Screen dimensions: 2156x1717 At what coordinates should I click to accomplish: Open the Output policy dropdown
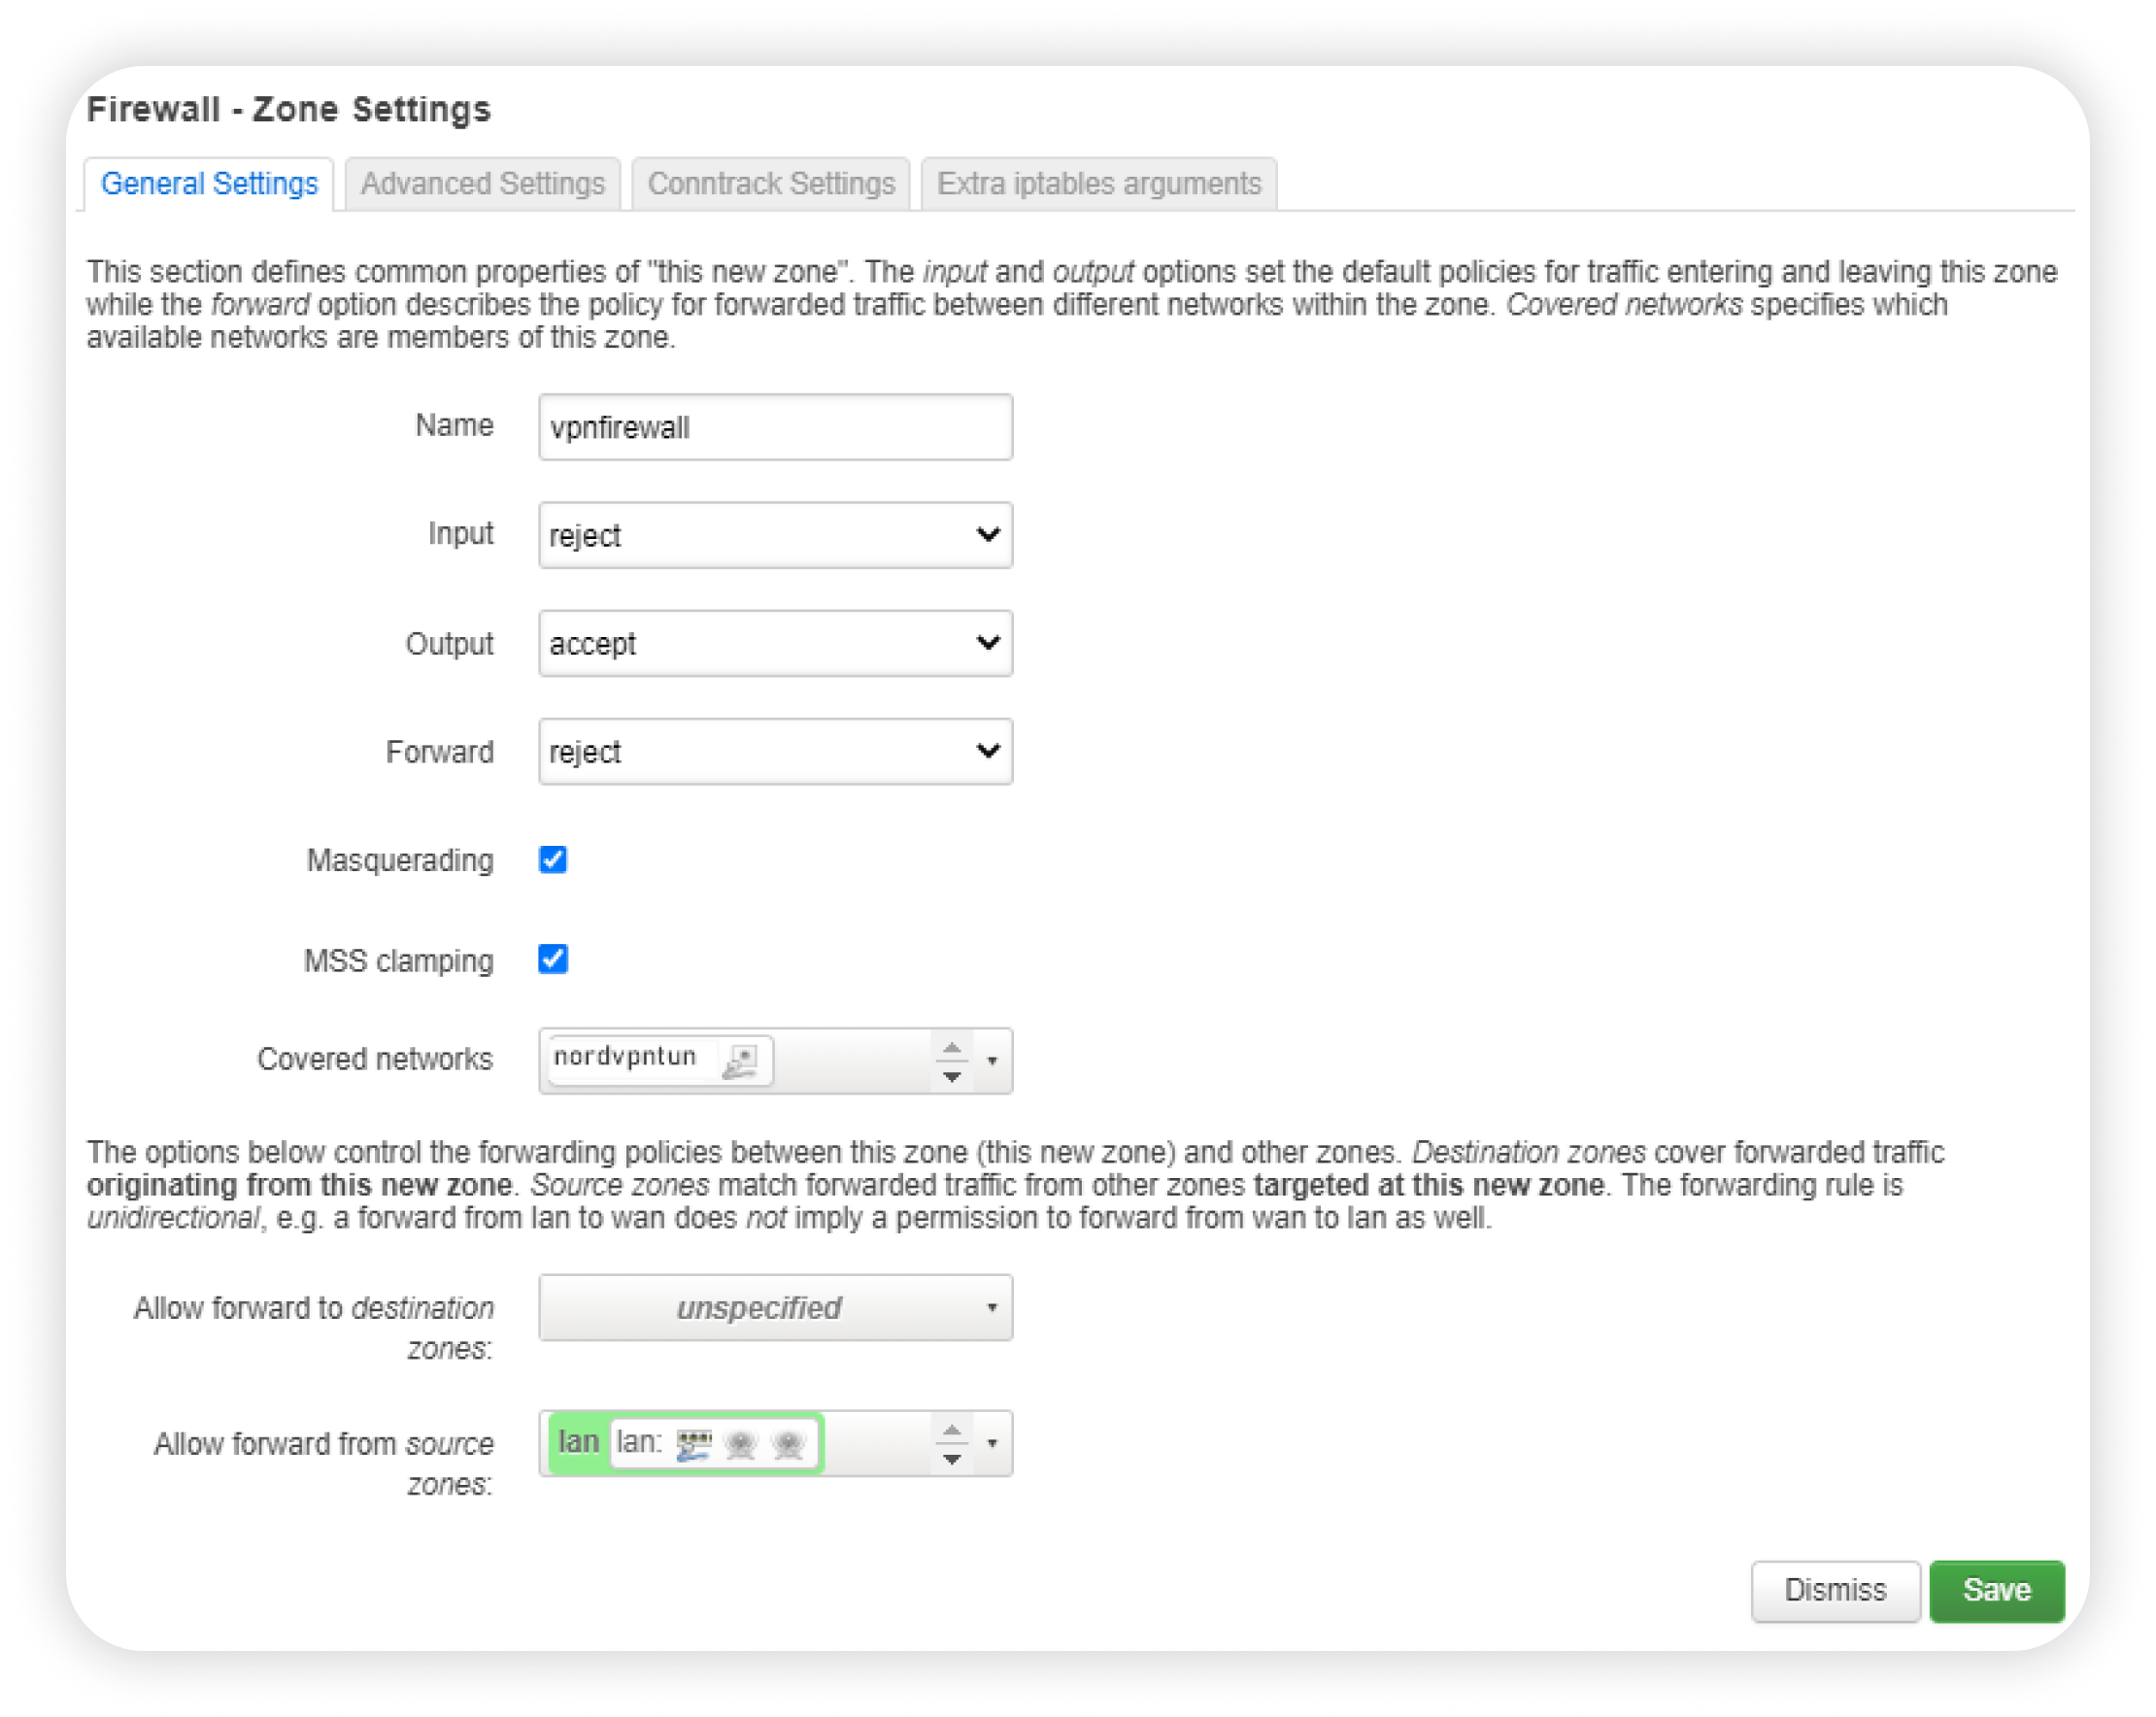(775, 643)
